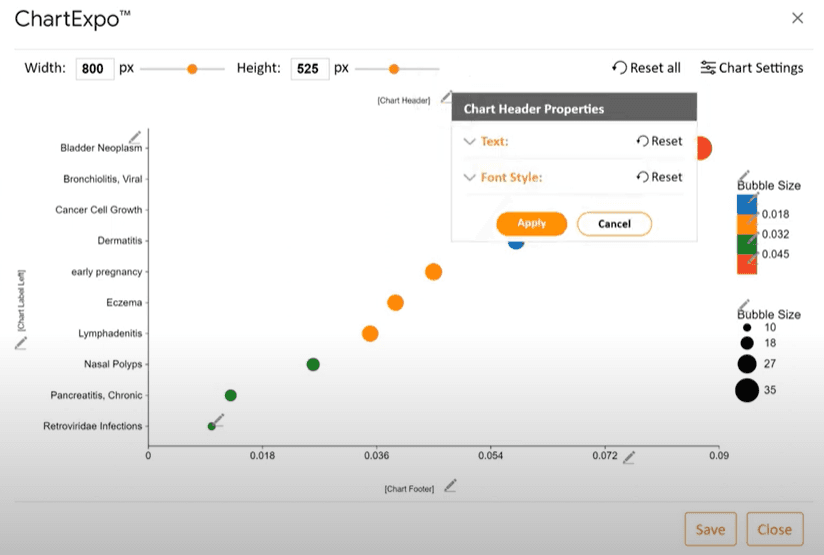Click the Height input field
The height and width of the screenshot is (555, 824).
coord(310,69)
